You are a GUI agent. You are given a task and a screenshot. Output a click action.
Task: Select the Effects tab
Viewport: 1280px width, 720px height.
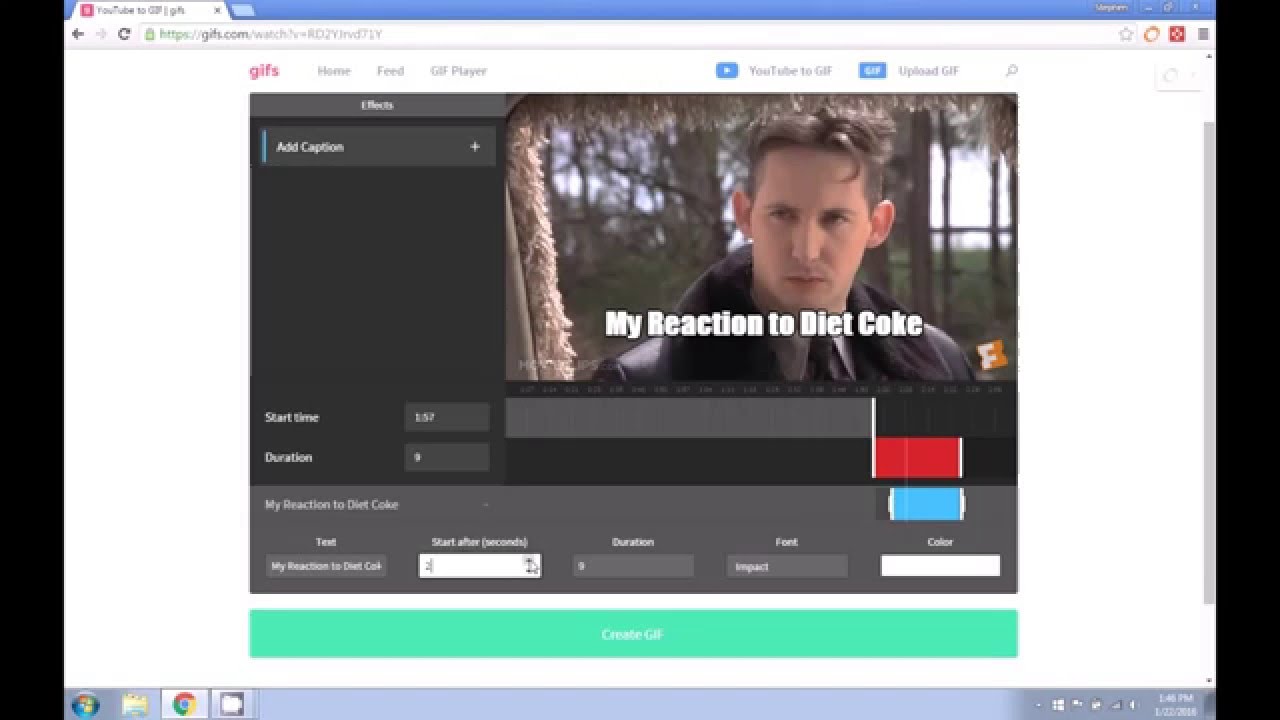click(377, 105)
